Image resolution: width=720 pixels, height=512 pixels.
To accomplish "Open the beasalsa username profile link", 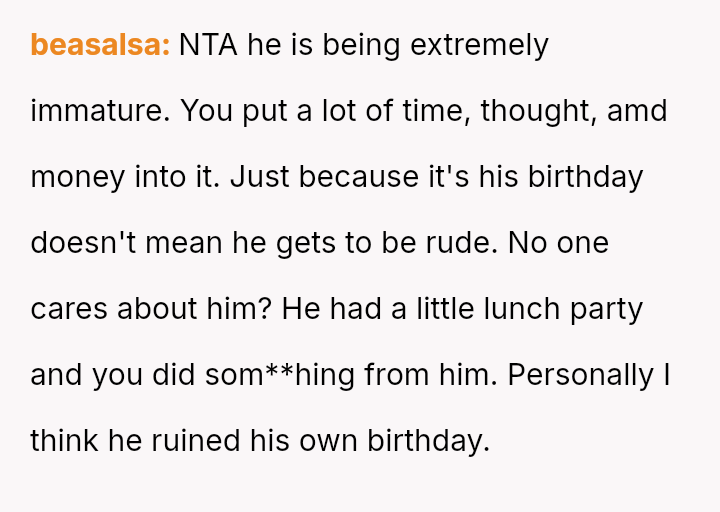I will [x=100, y=45].
